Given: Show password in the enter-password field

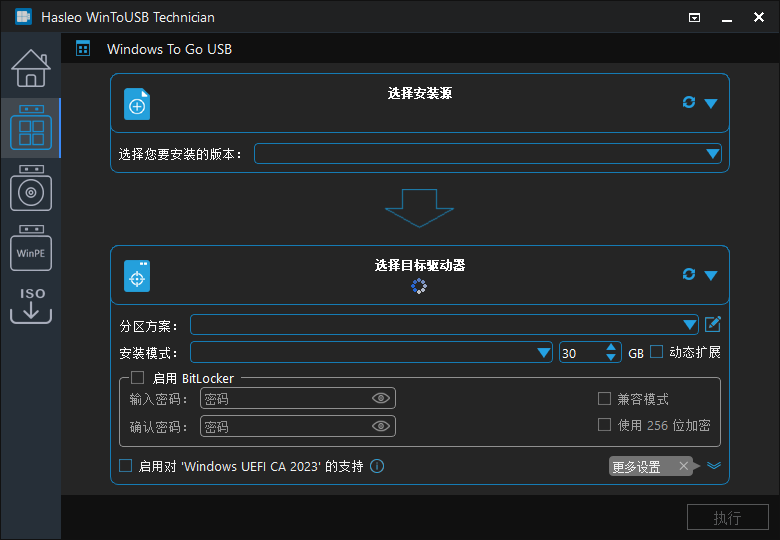Looking at the screenshot, I should pyautogui.click(x=381, y=398).
